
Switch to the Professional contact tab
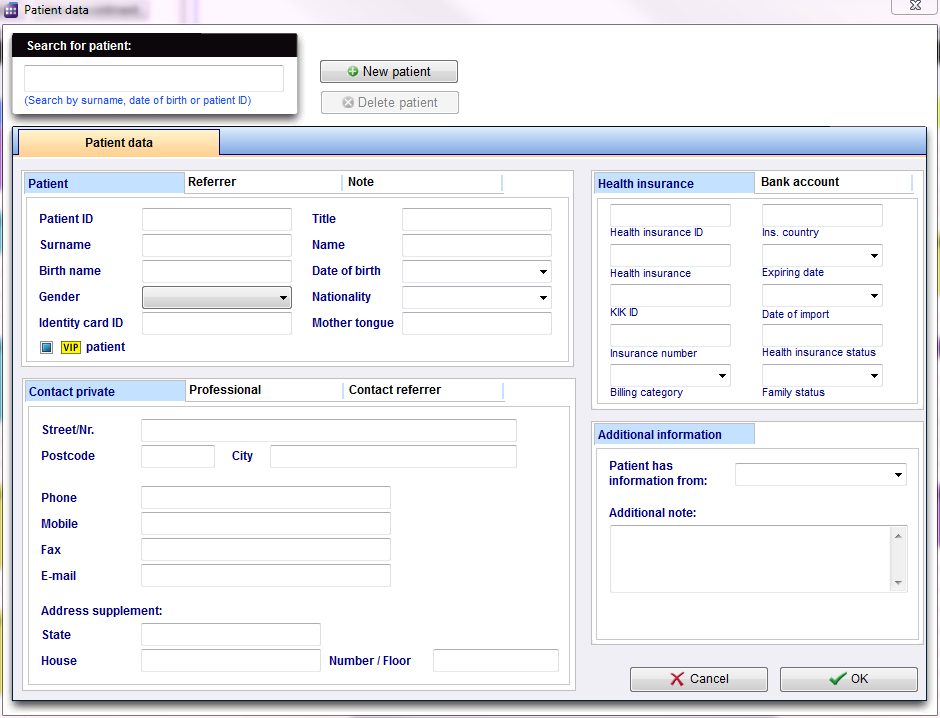[264, 390]
